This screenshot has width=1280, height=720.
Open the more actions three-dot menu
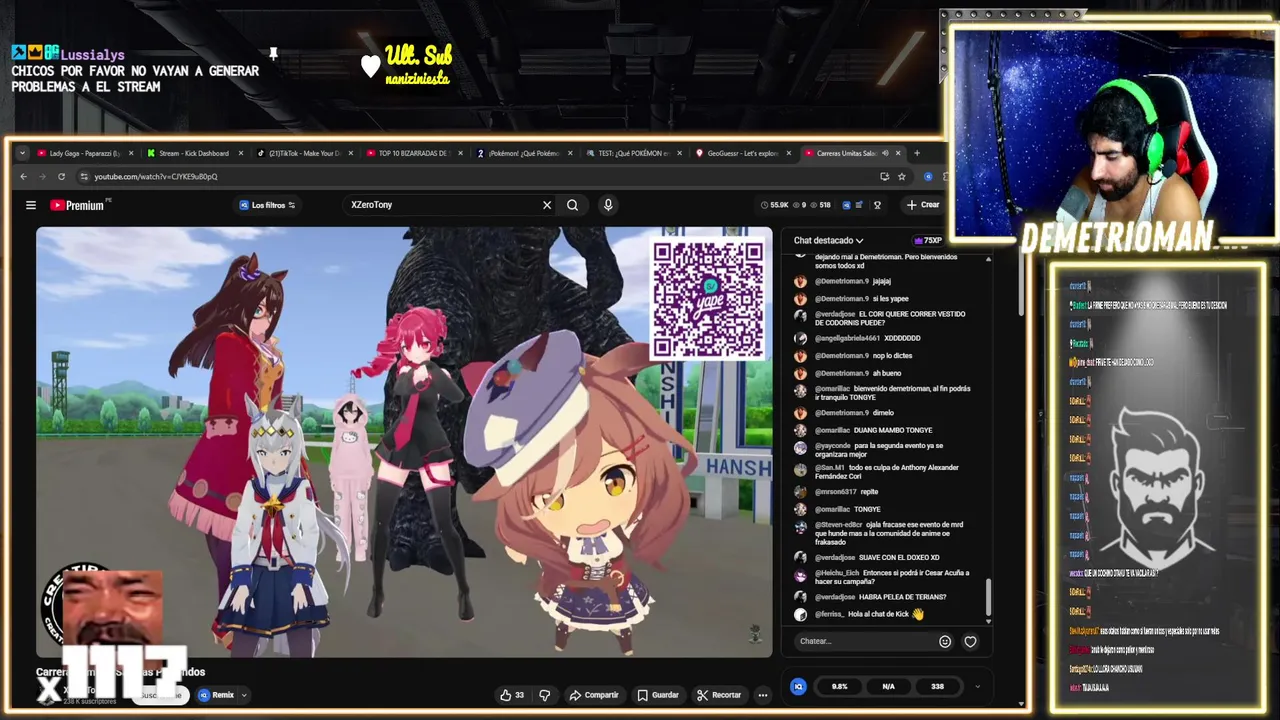pos(763,695)
